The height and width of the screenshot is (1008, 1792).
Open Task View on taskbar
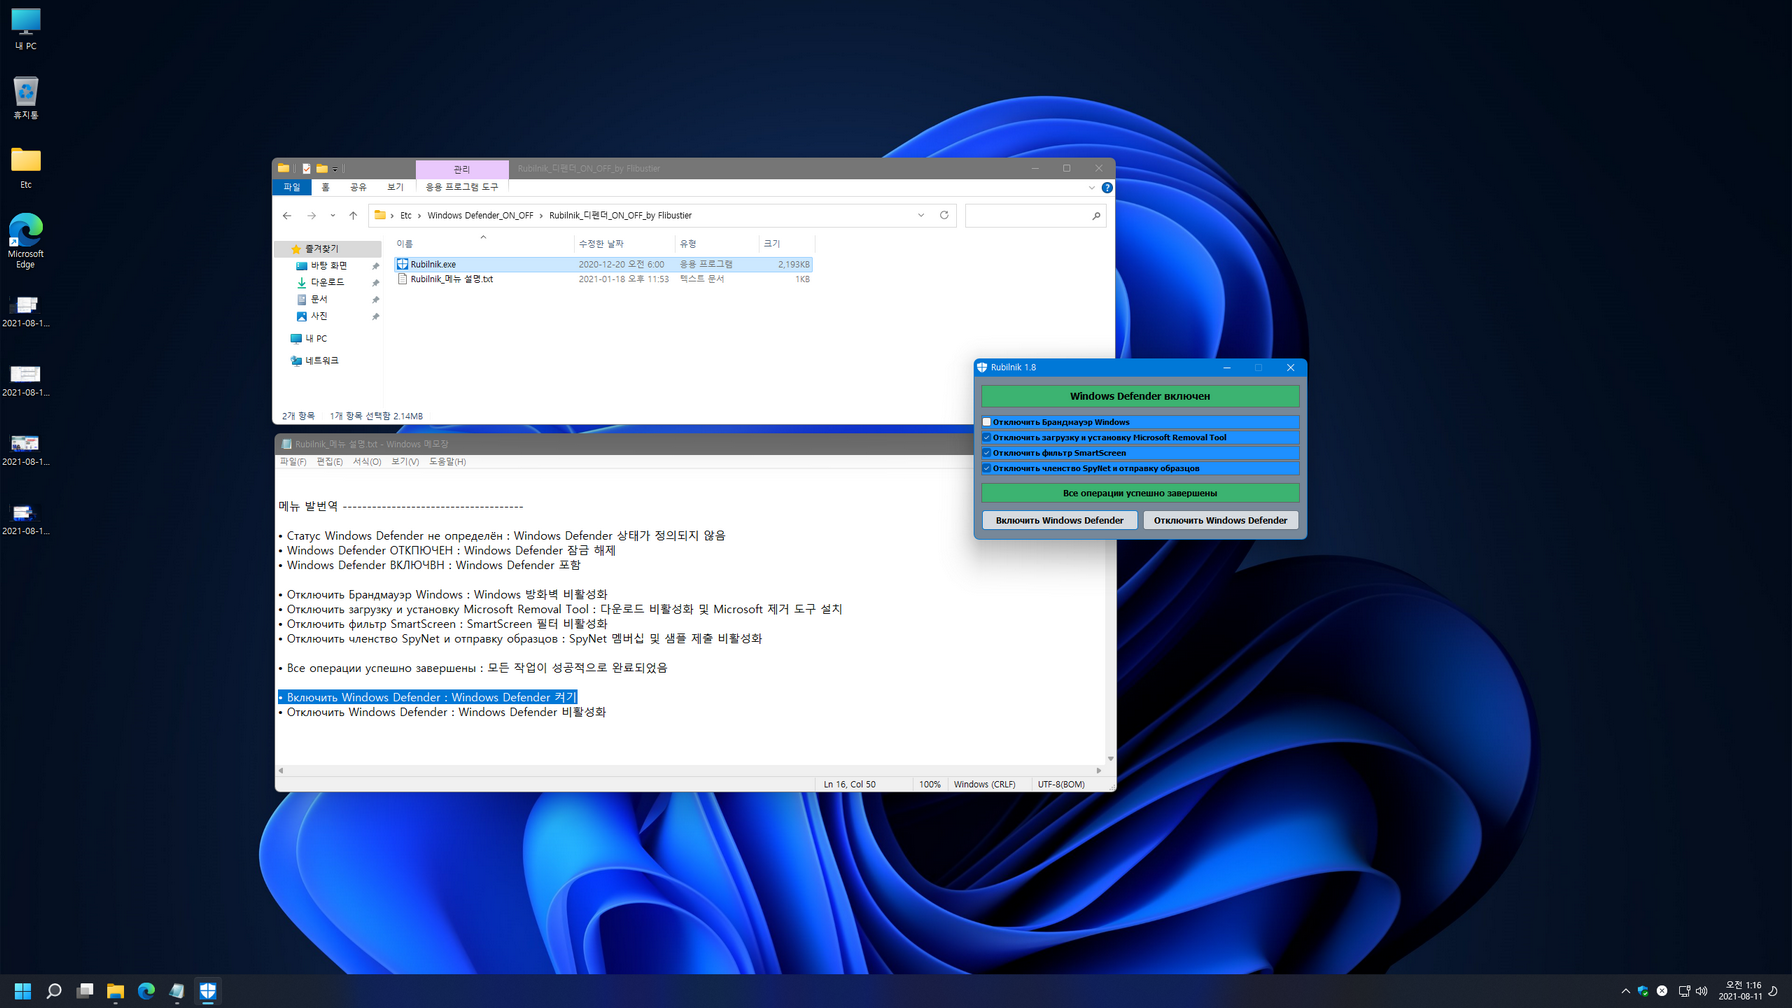pos(85,991)
